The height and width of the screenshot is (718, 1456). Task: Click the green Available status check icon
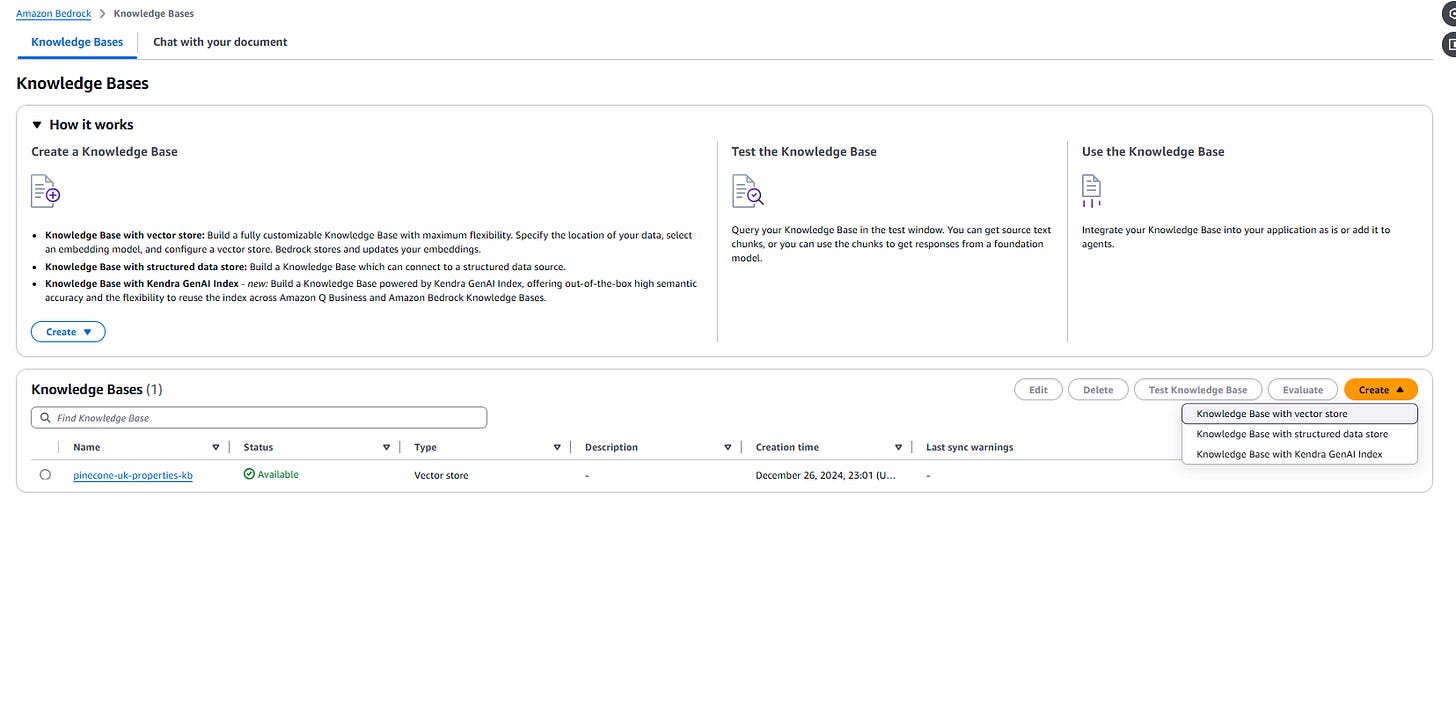(249, 474)
